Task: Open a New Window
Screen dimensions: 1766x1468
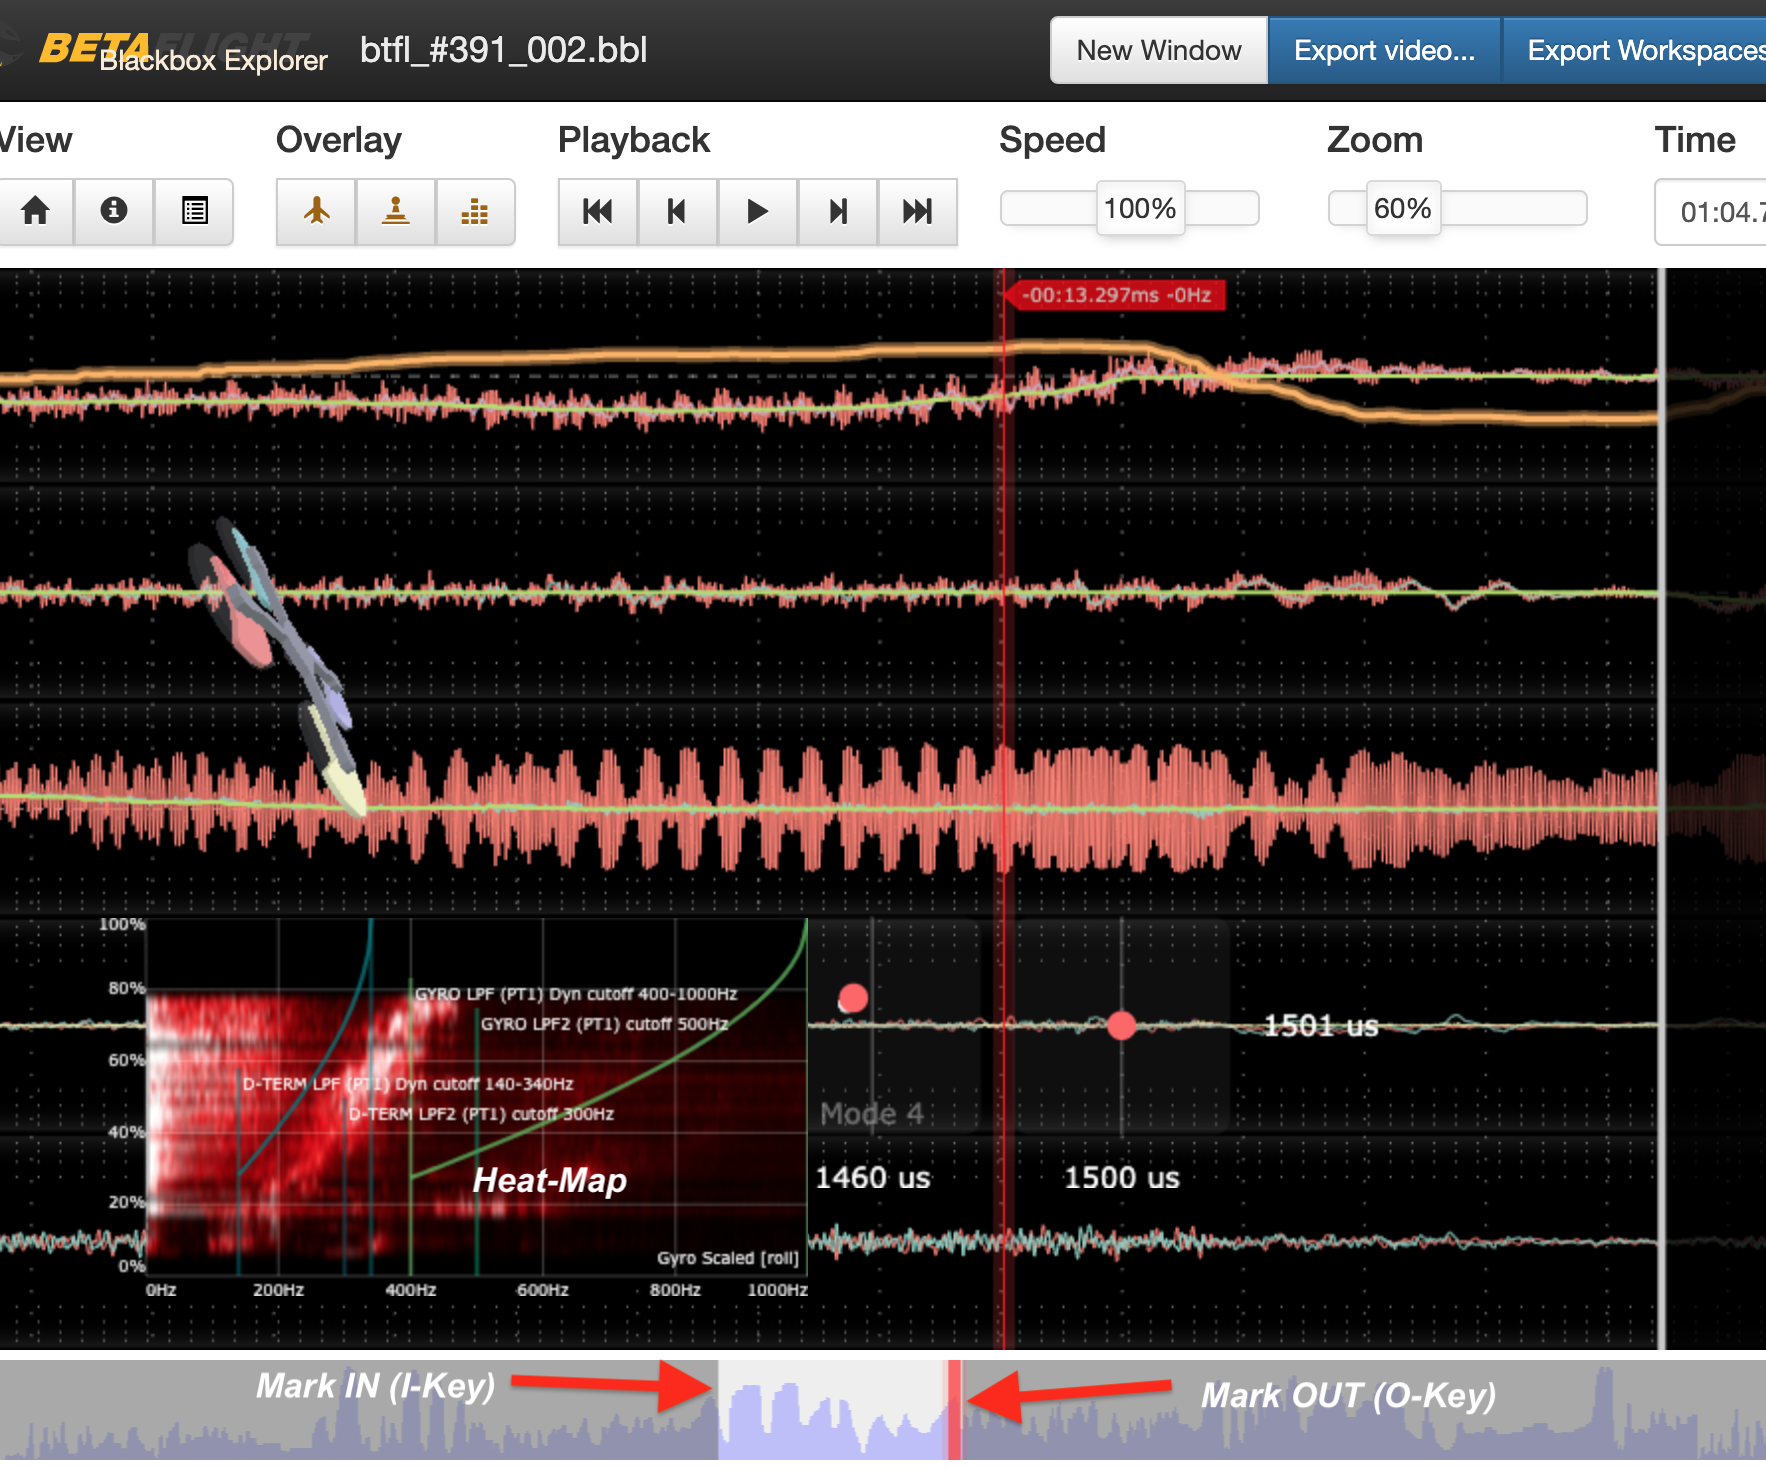Action: click(1157, 50)
